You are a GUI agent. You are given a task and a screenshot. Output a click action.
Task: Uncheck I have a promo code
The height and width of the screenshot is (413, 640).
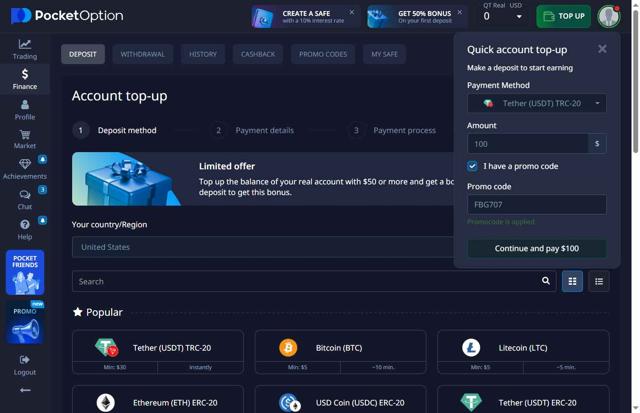[x=472, y=166]
